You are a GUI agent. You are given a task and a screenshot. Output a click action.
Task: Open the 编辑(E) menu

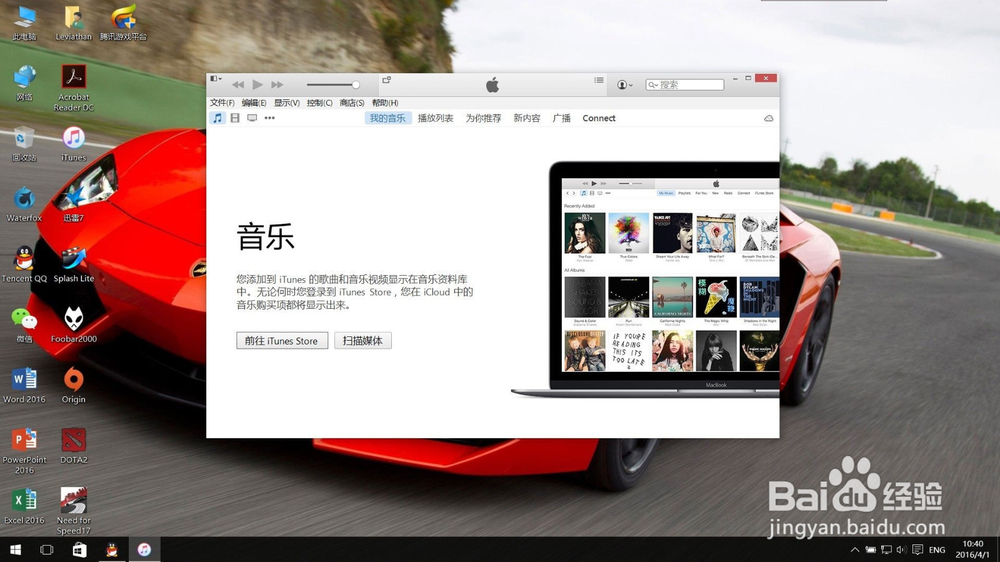(x=254, y=103)
